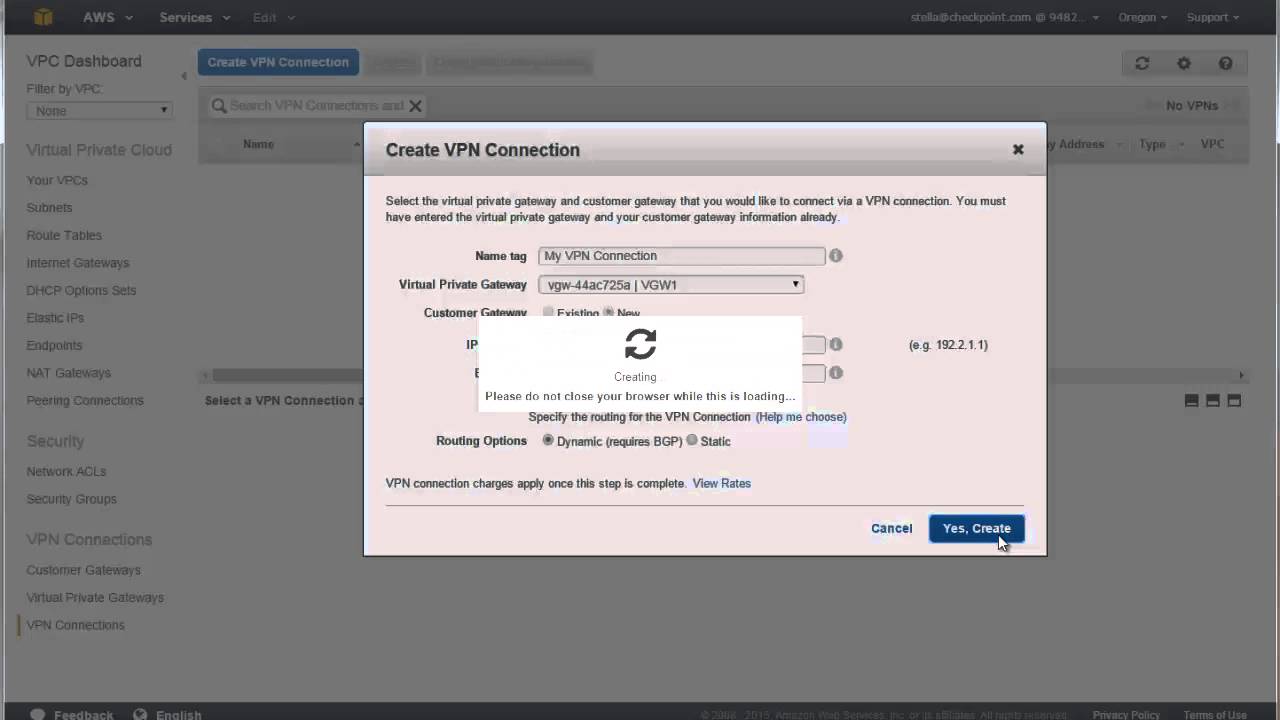1280x720 pixels.
Task: Open Internet Gateways in sidebar
Action: tap(78, 263)
